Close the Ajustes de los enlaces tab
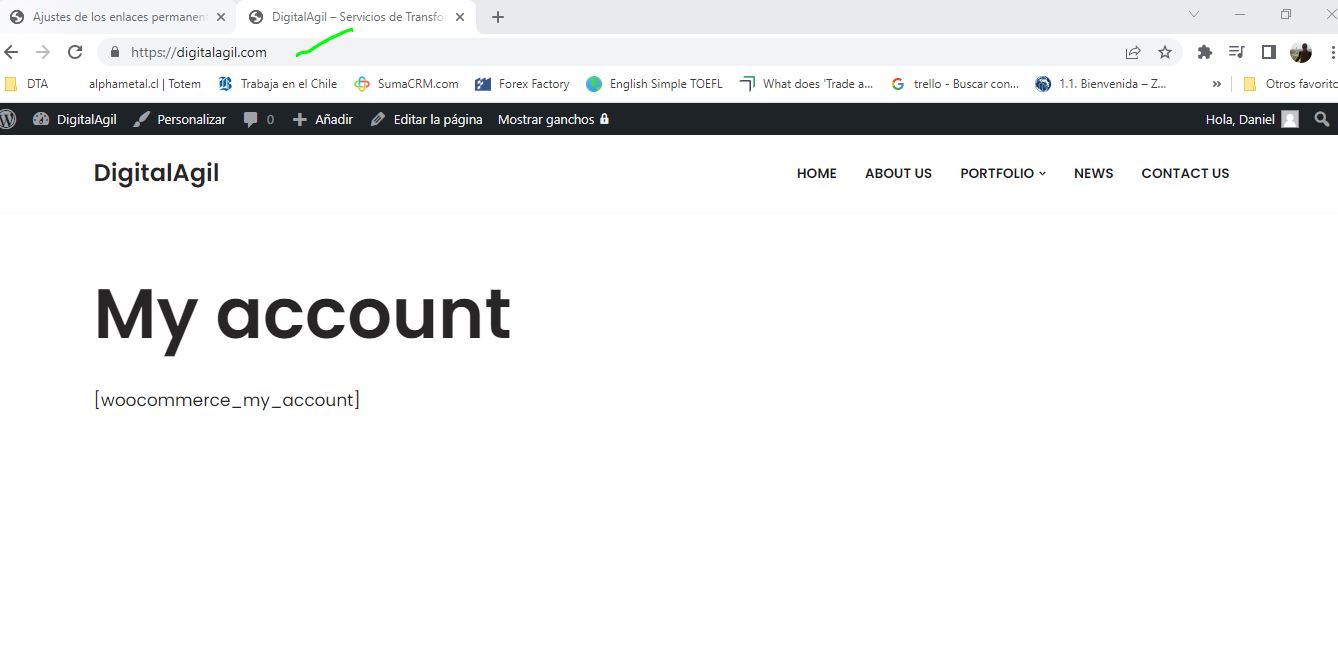 coord(221,17)
